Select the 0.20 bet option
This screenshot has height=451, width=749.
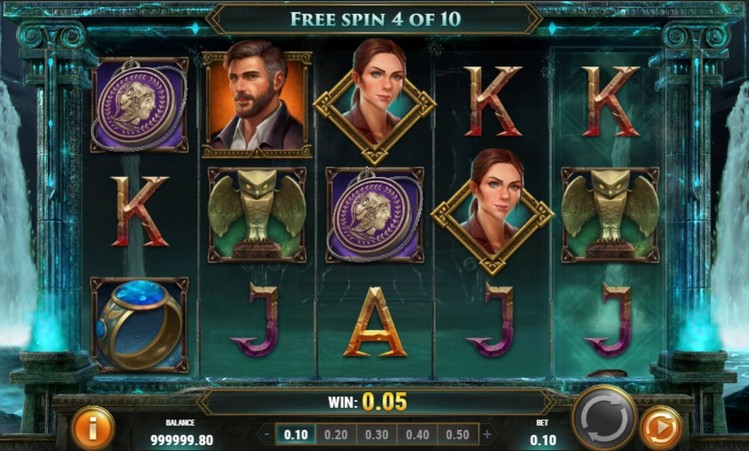336,435
